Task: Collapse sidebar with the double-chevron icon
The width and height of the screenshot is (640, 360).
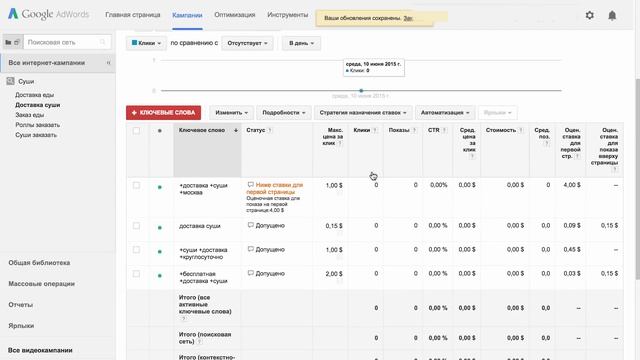Action: tap(109, 63)
